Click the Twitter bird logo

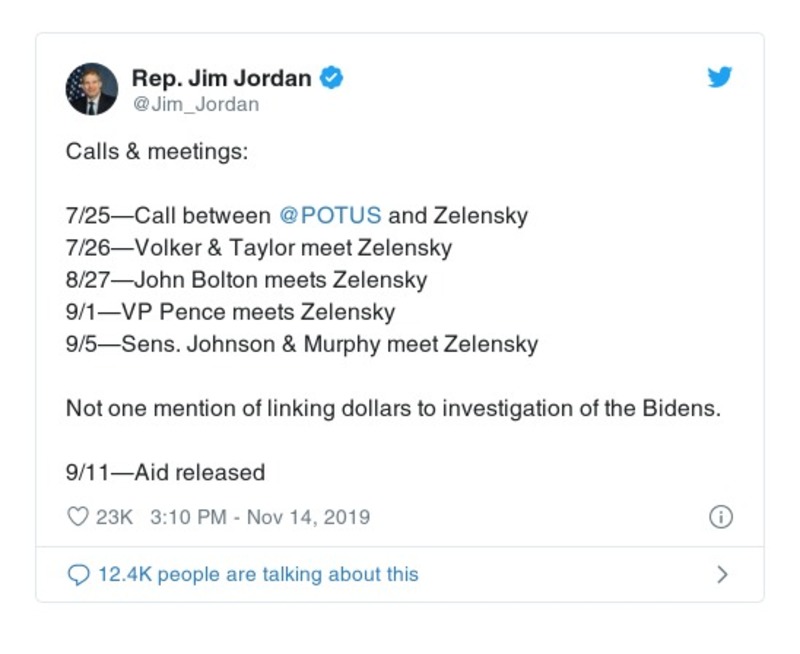point(720,78)
